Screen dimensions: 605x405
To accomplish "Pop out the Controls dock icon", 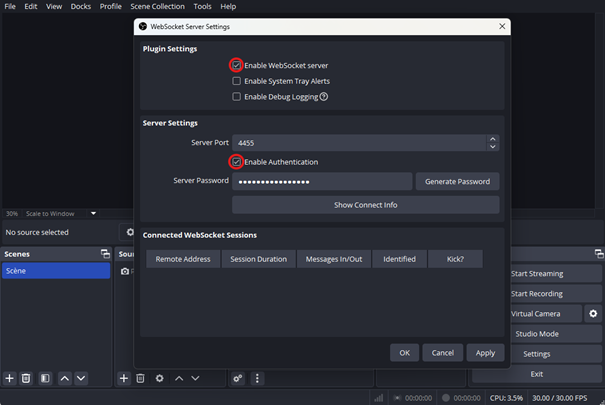I will (x=599, y=254).
